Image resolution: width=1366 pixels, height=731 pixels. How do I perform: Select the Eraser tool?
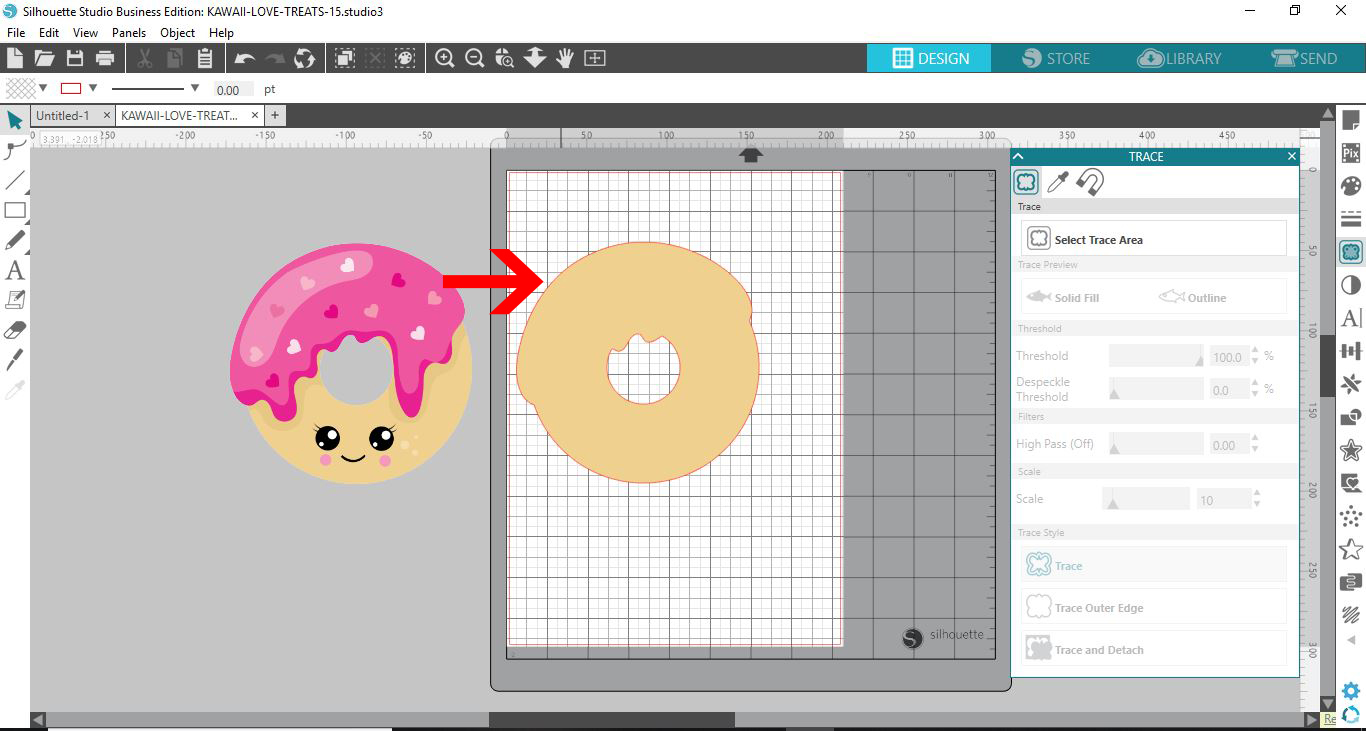[x=15, y=330]
